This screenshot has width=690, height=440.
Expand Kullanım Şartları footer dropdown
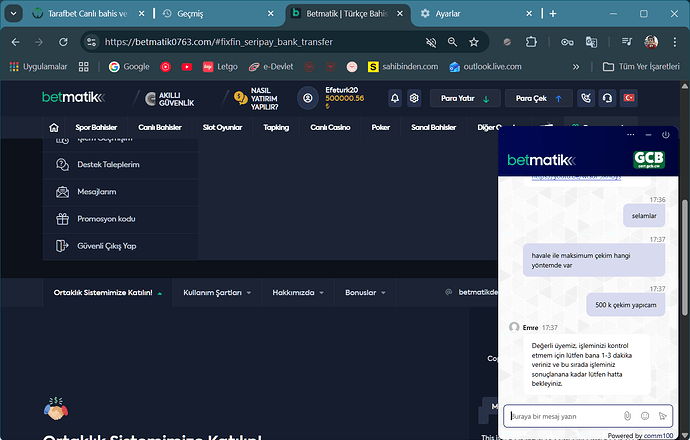point(217,293)
